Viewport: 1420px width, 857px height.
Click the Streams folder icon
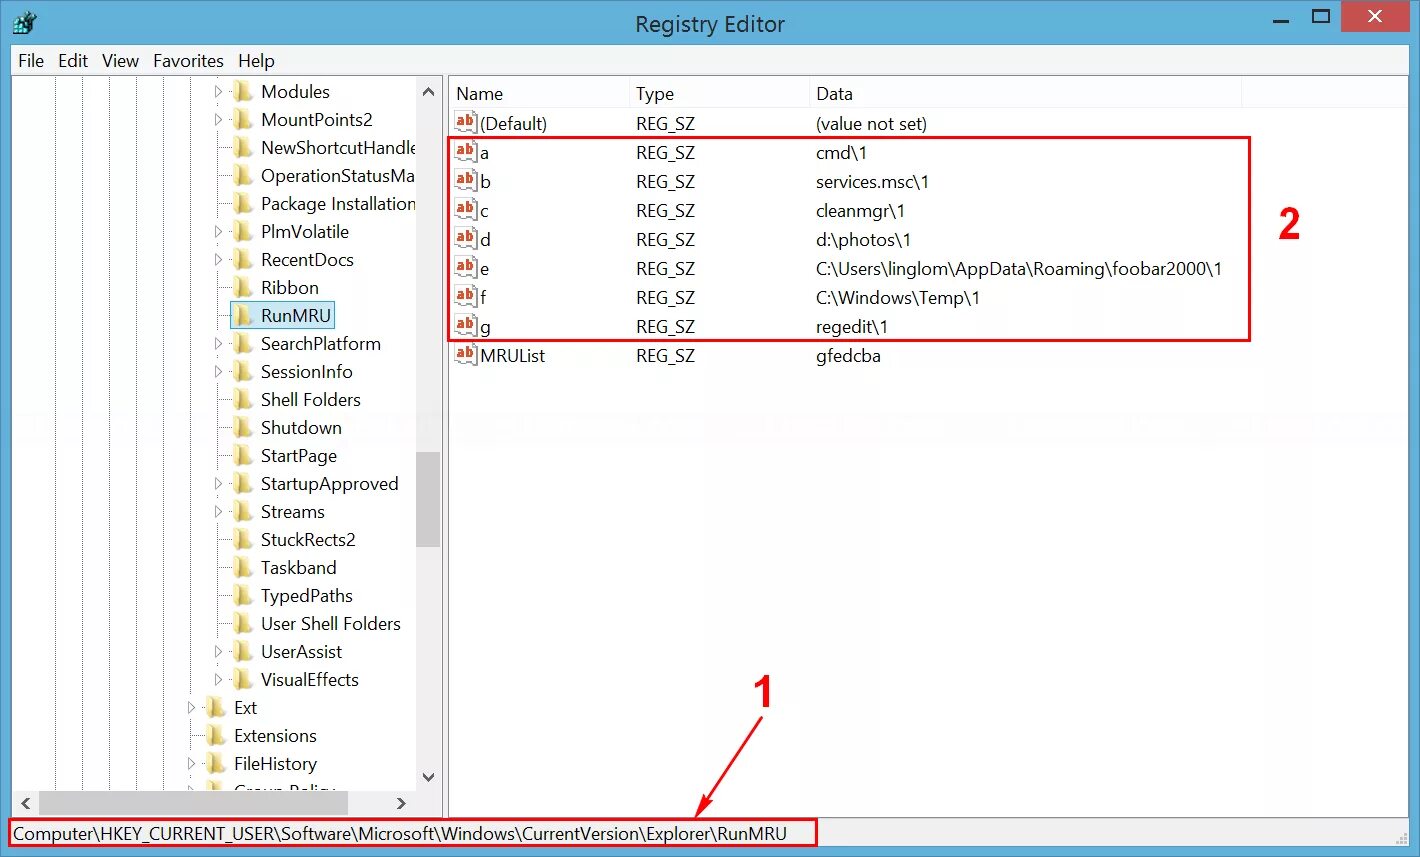[x=243, y=512]
